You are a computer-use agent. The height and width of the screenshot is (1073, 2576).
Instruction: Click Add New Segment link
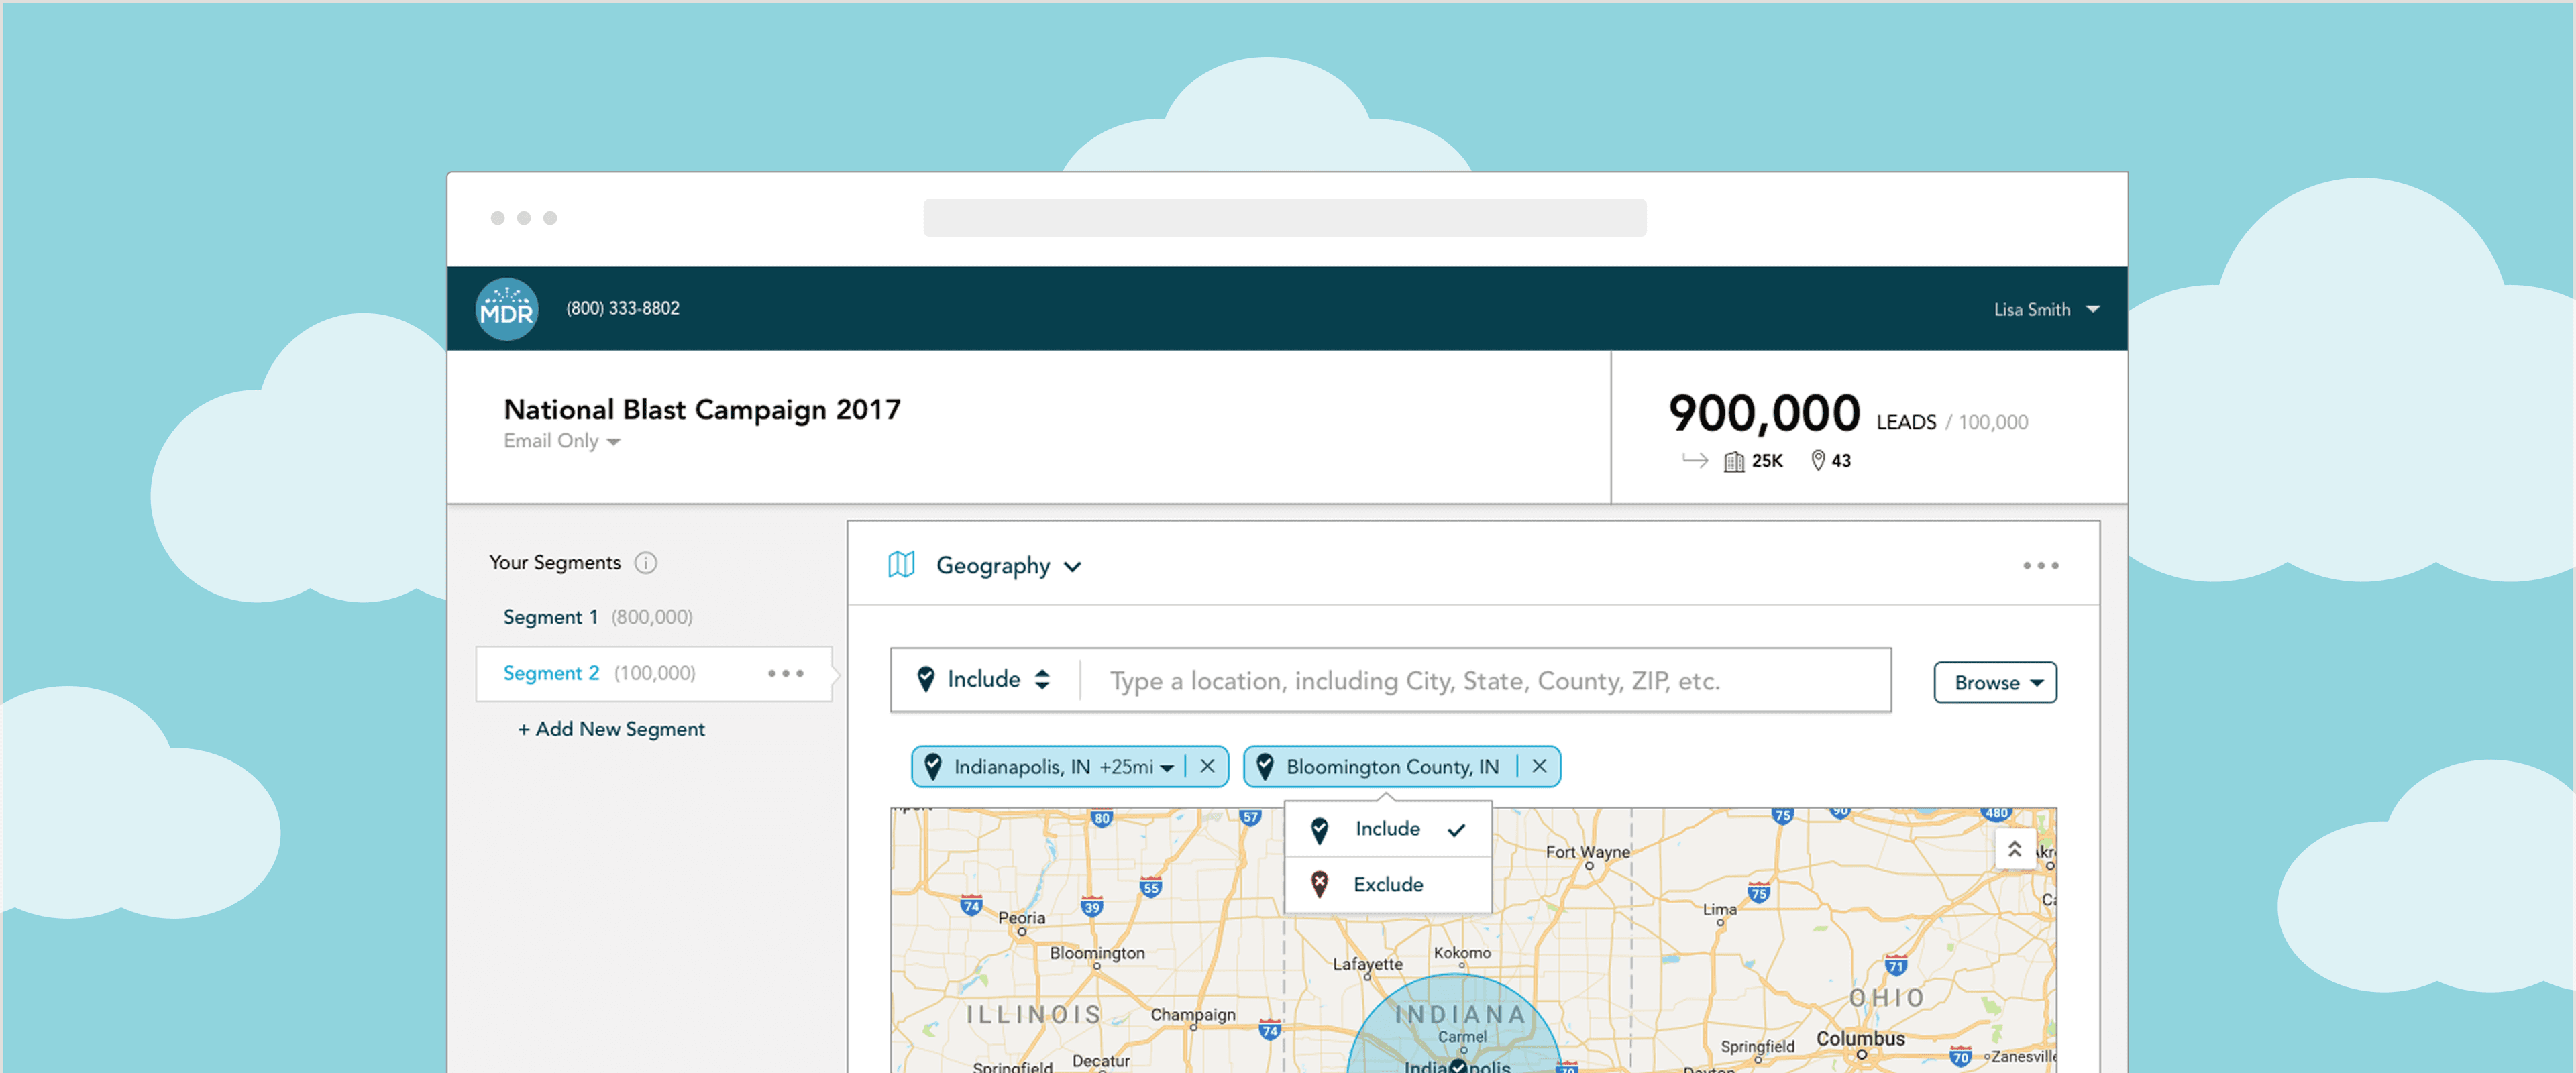point(611,729)
